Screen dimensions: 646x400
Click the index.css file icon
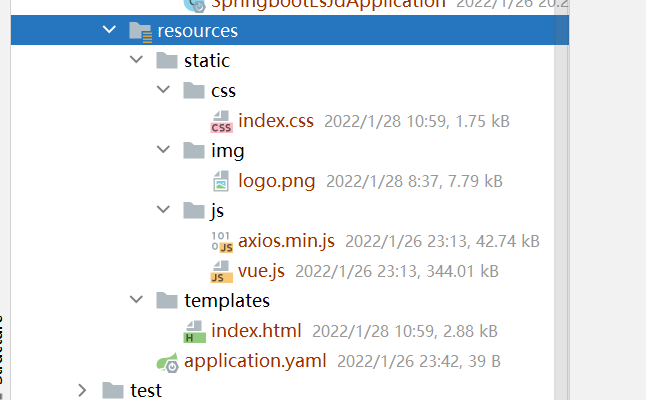(221, 121)
